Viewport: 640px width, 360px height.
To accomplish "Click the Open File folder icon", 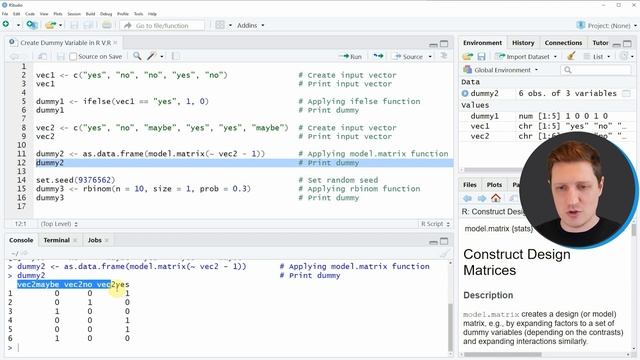I will point(50,25).
